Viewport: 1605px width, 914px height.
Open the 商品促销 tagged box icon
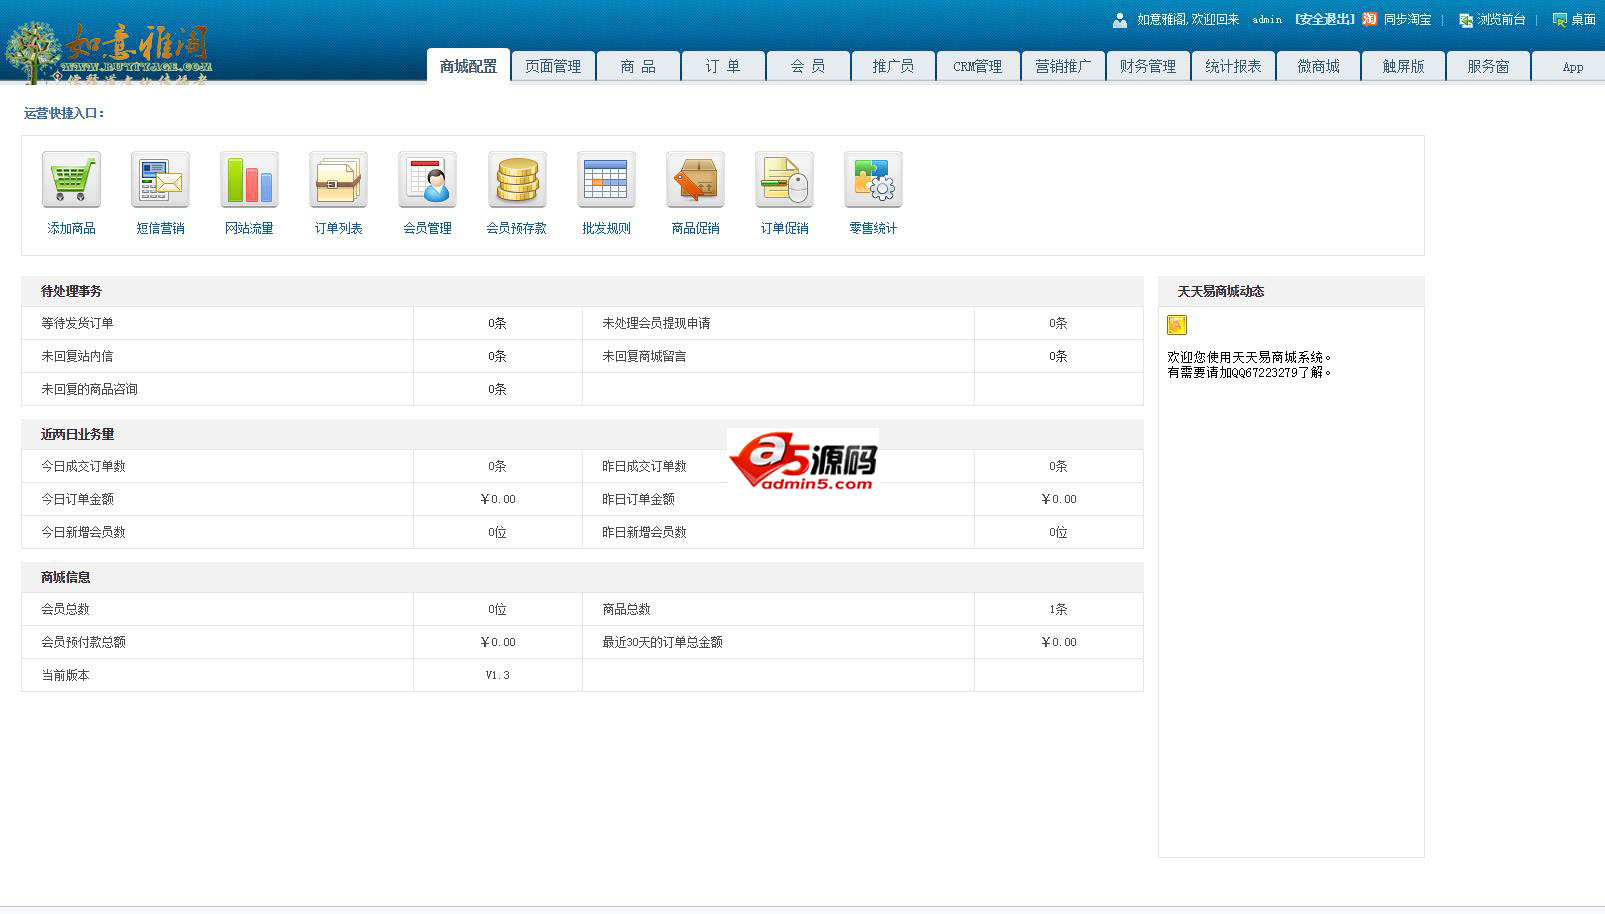[695, 180]
